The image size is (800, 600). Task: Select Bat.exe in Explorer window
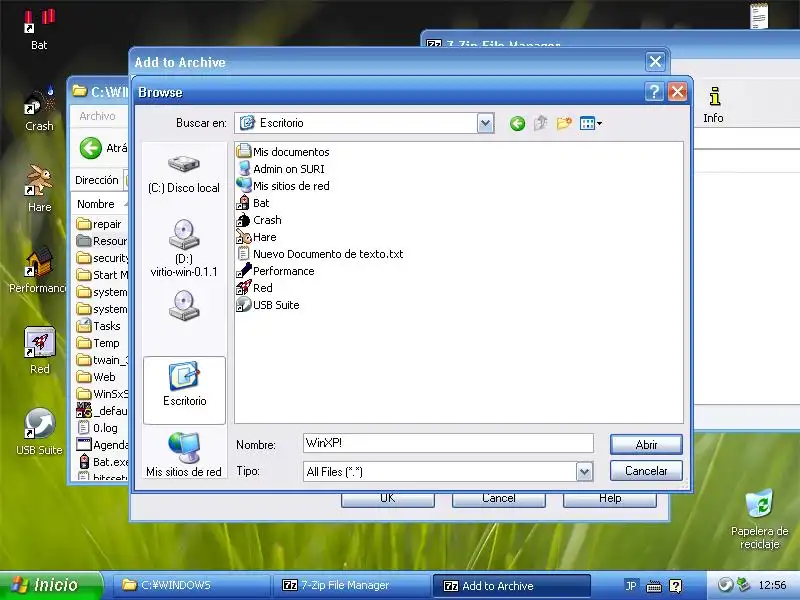pos(103,462)
